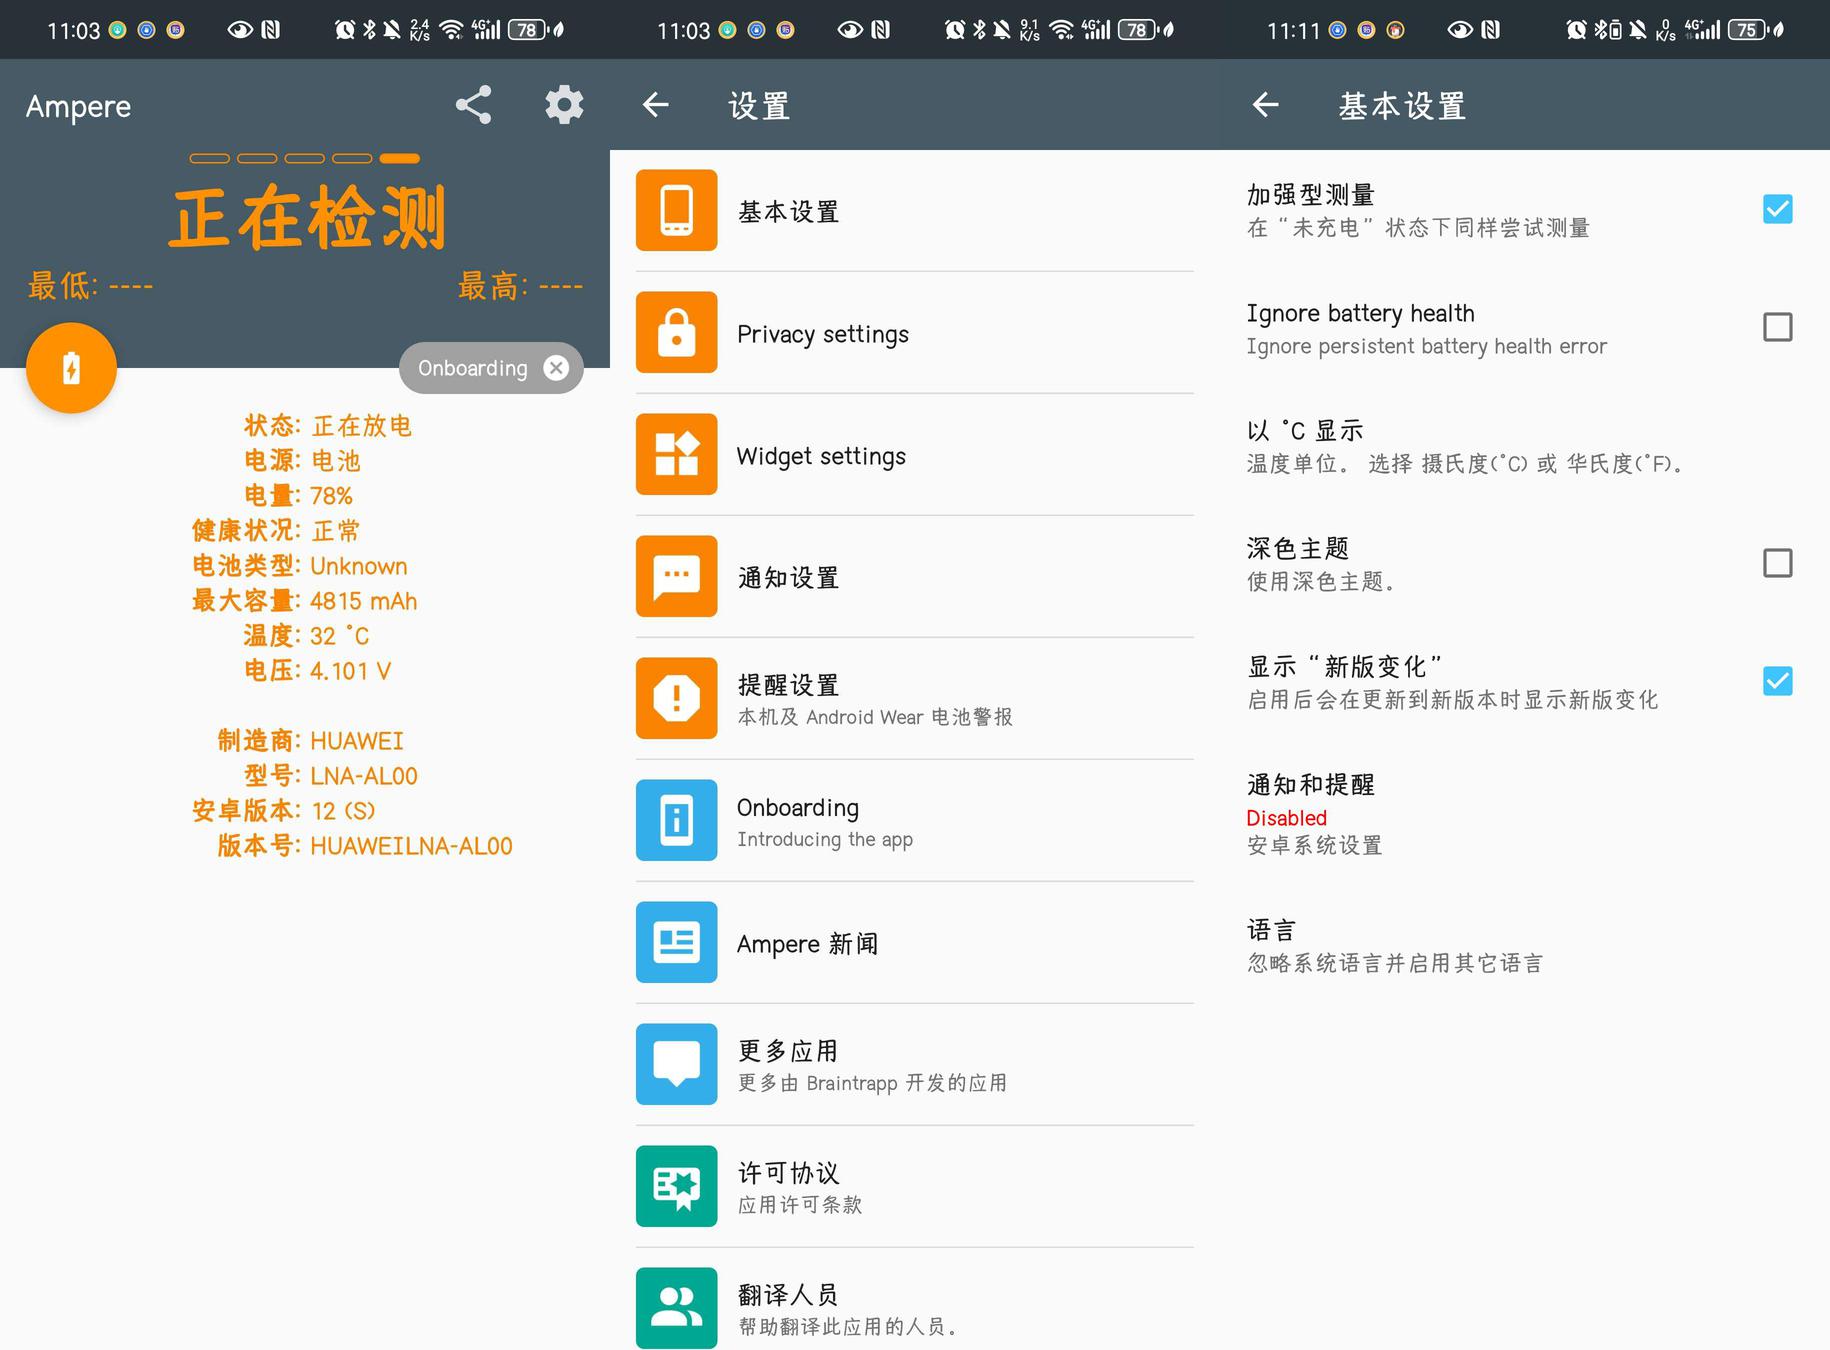Click the 最低: ---- value
The width and height of the screenshot is (1830, 1350).
coord(90,286)
